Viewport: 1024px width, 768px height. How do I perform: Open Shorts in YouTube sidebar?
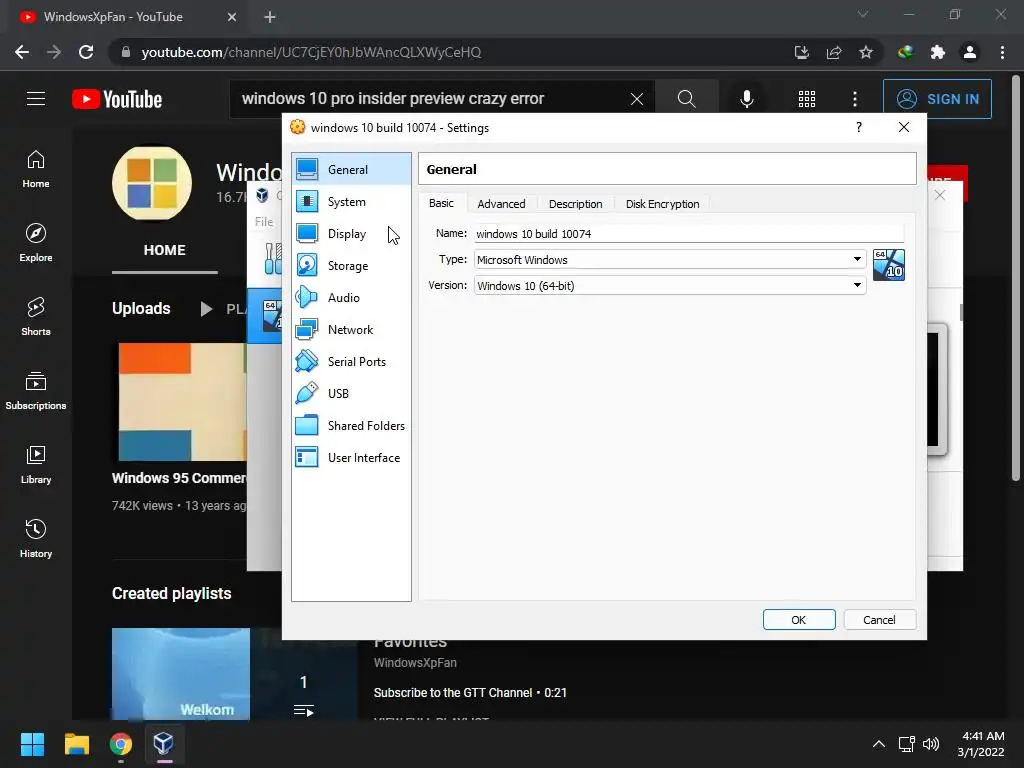(36, 317)
